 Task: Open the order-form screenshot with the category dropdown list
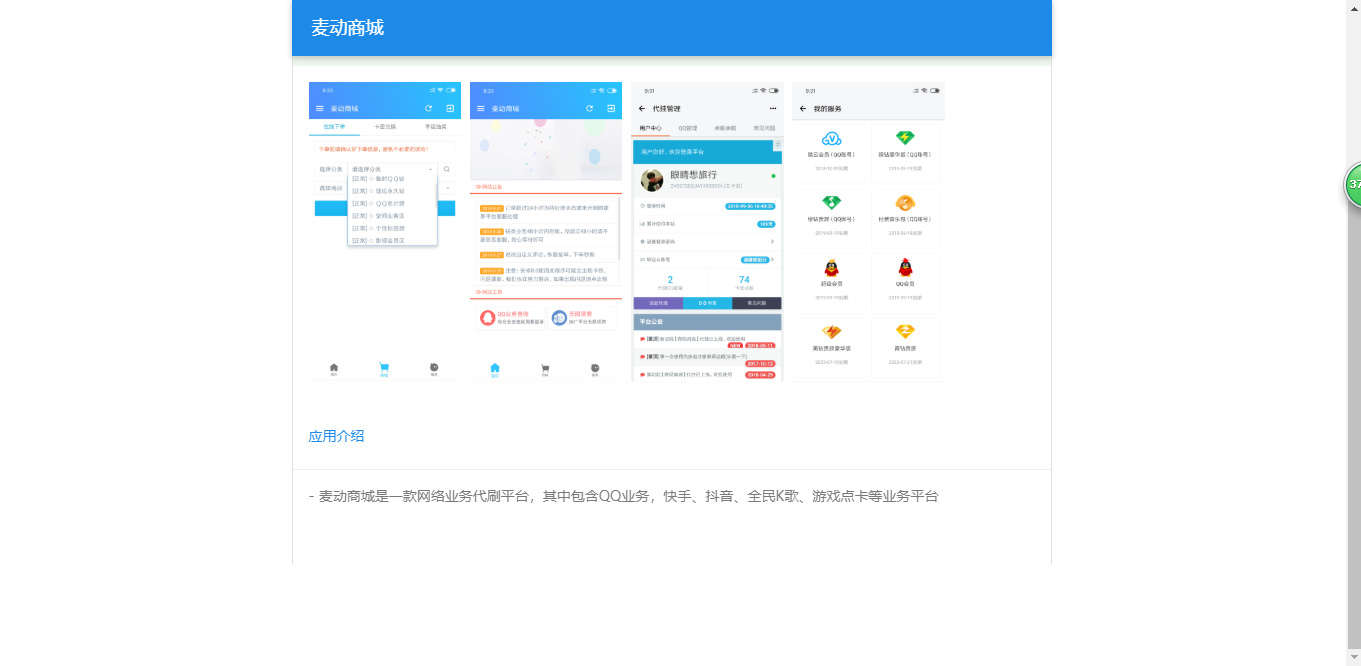385,231
